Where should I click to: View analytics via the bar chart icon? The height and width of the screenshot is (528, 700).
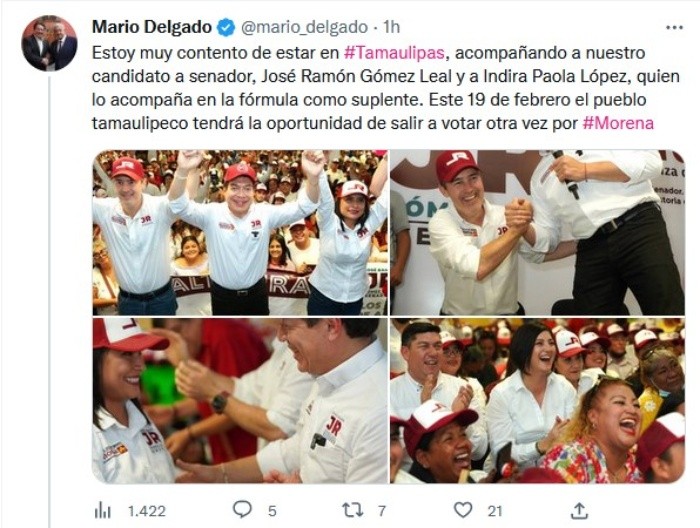[103, 510]
